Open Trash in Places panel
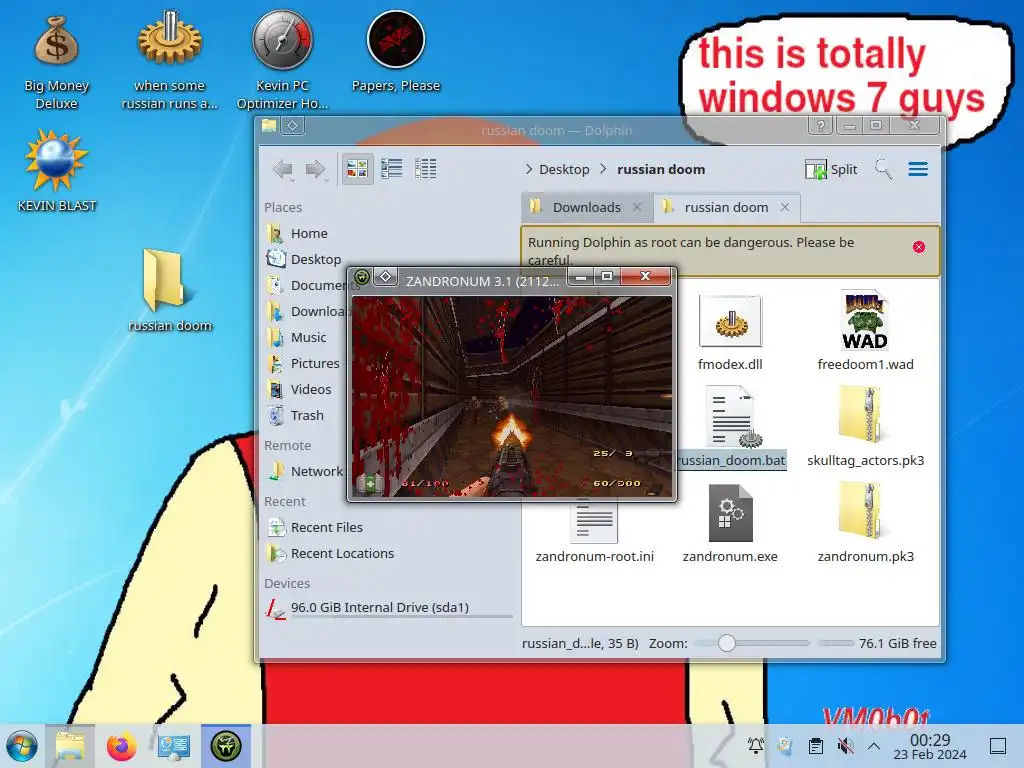This screenshot has width=1024, height=768. (x=305, y=416)
